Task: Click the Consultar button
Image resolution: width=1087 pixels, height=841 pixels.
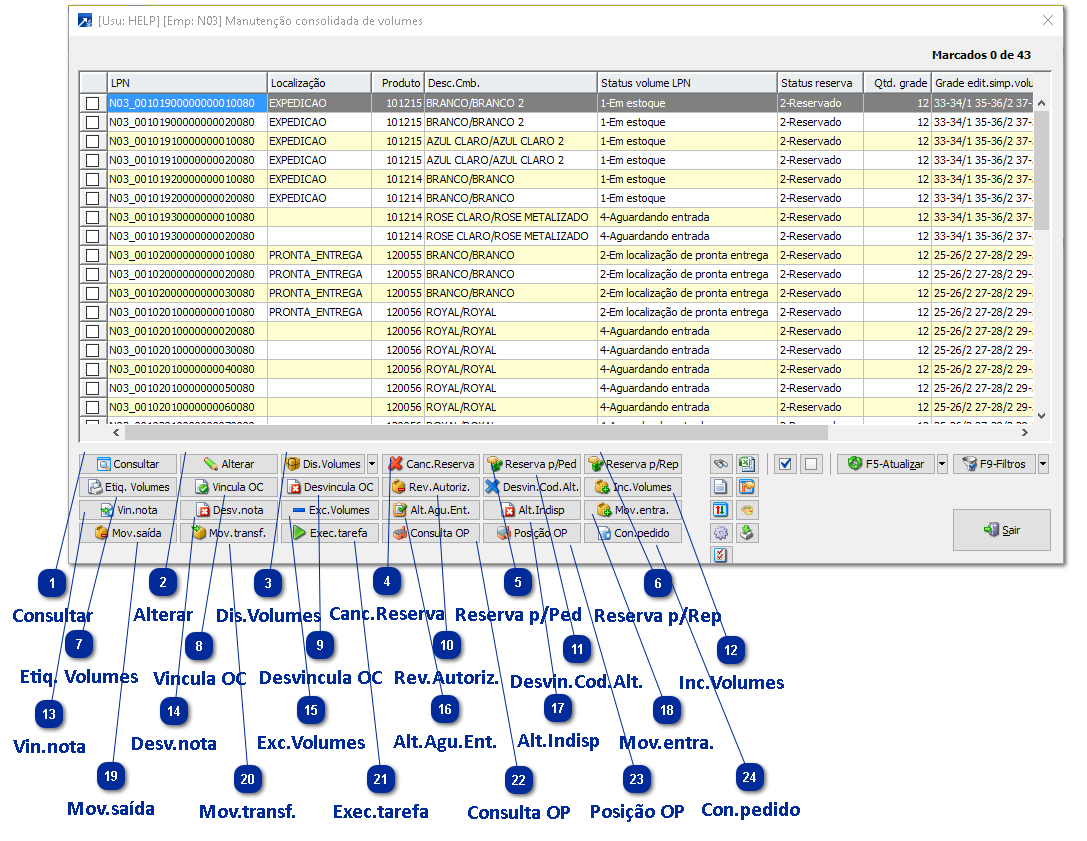Action: (128, 464)
